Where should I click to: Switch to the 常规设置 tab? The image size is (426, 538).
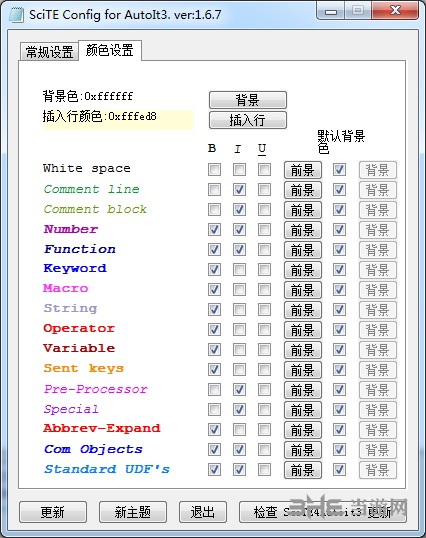(x=49, y=52)
